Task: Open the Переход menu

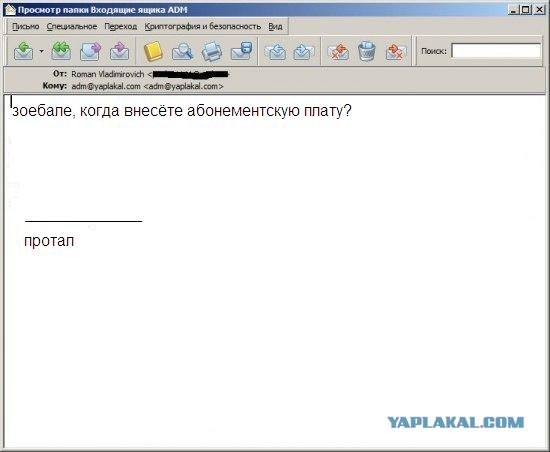Action: [121, 27]
